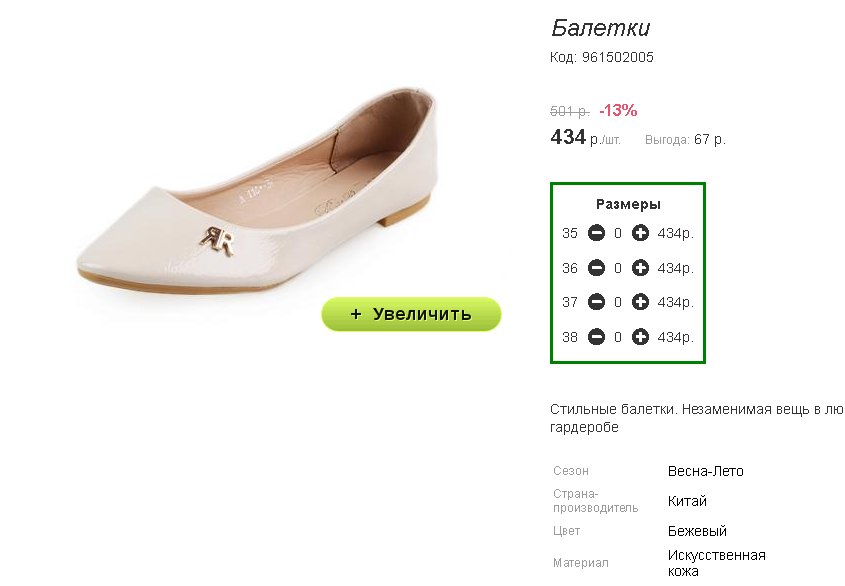Click plus icon for size 35
845x586 pixels.
point(641,234)
